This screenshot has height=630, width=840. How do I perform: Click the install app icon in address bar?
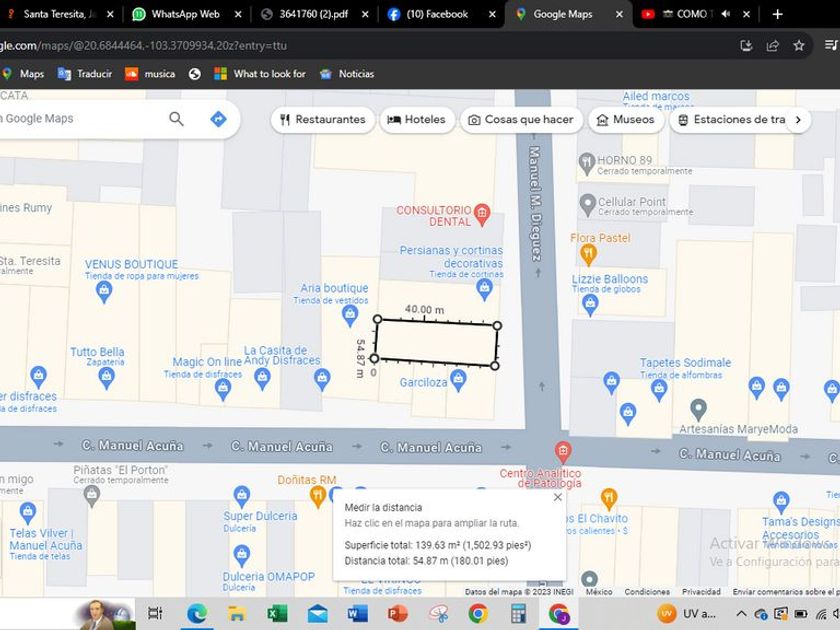(746, 46)
